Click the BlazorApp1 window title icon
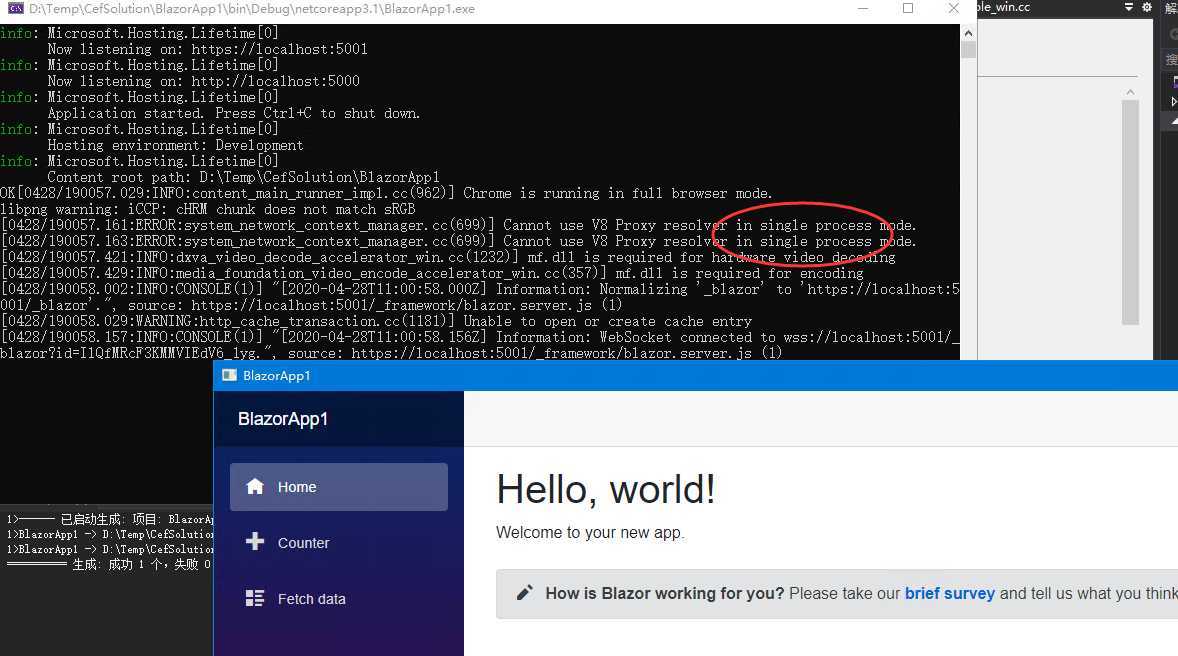The width and height of the screenshot is (1178, 656). pos(229,375)
